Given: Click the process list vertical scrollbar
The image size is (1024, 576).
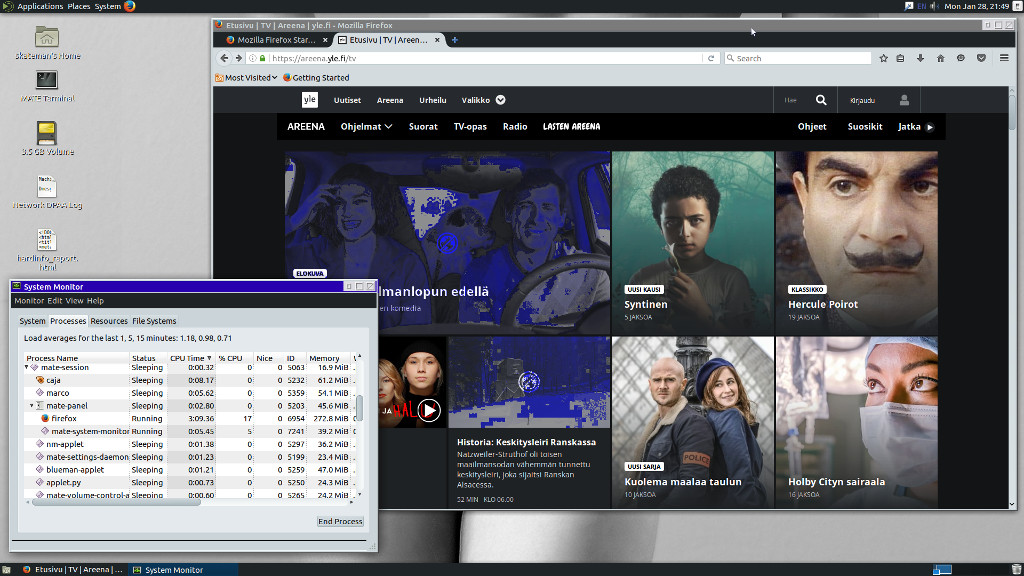Looking at the screenshot, I should (359, 408).
